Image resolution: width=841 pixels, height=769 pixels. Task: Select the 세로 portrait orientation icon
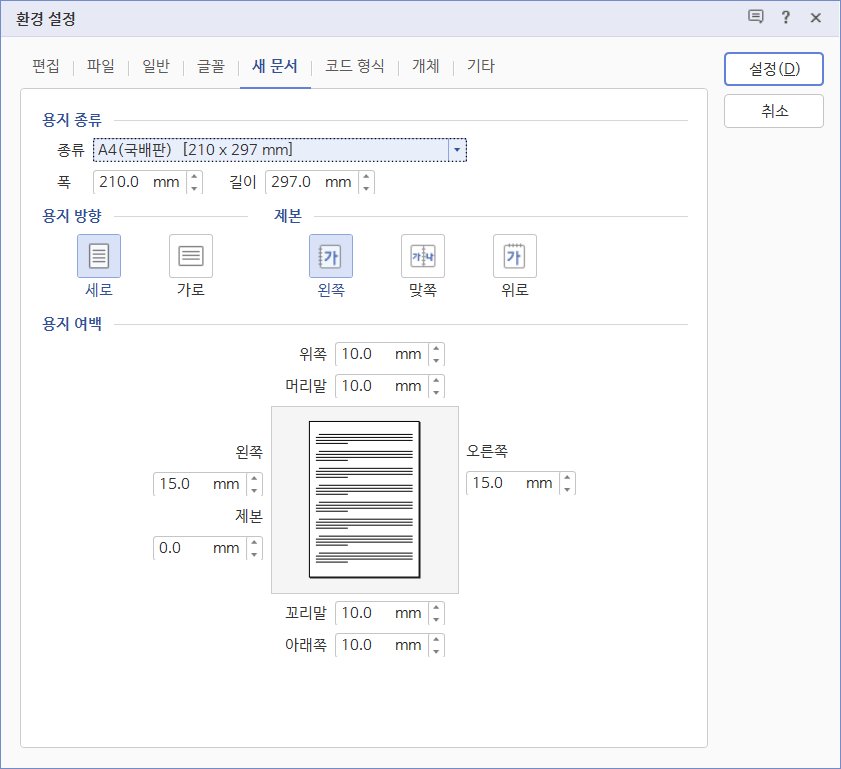99,256
